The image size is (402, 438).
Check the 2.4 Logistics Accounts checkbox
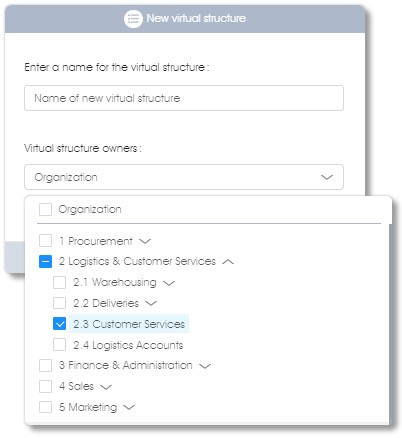59,345
